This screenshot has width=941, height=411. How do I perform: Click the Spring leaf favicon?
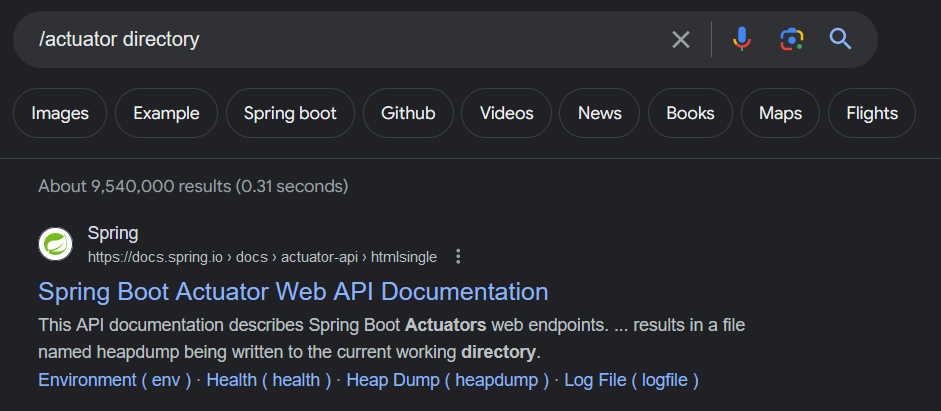55,244
